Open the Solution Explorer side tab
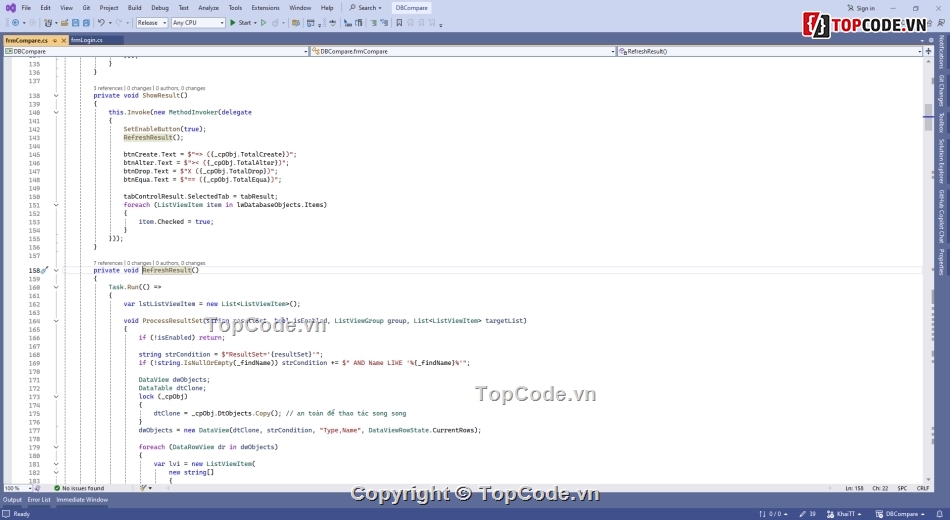The width and height of the screenshot is (950, 520). 942,161
